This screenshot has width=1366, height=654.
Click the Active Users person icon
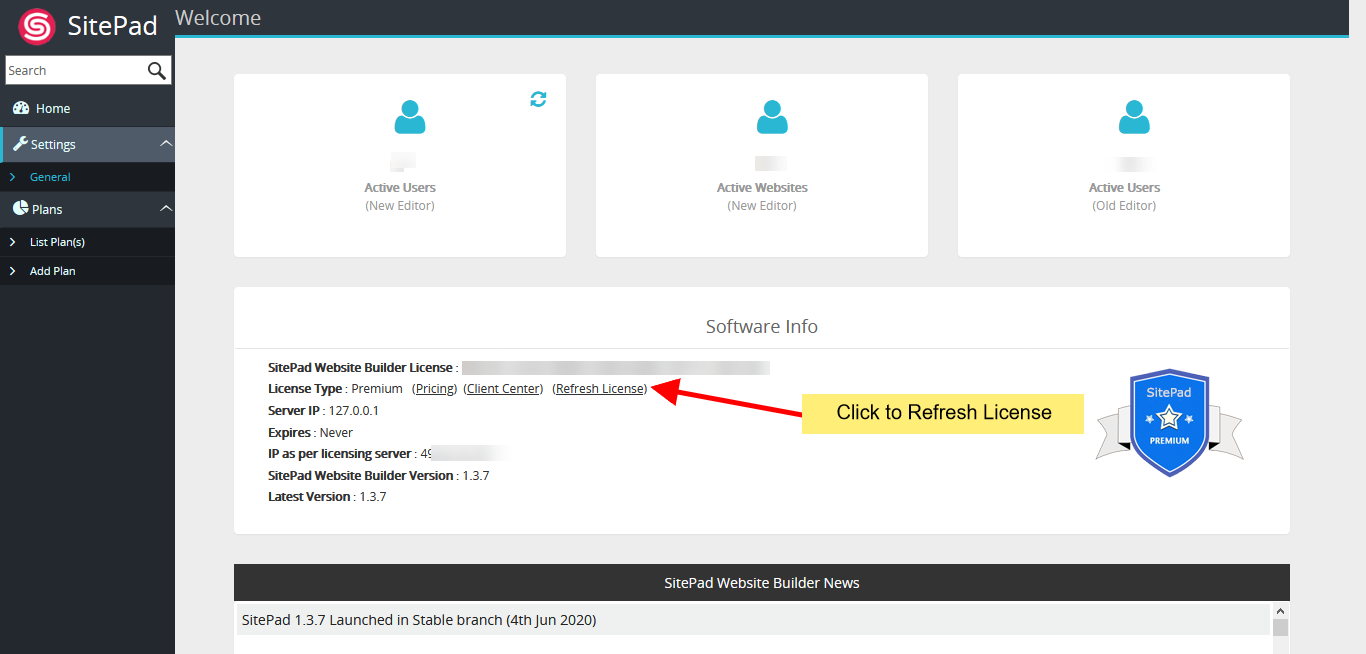click(x=409, y=116)
